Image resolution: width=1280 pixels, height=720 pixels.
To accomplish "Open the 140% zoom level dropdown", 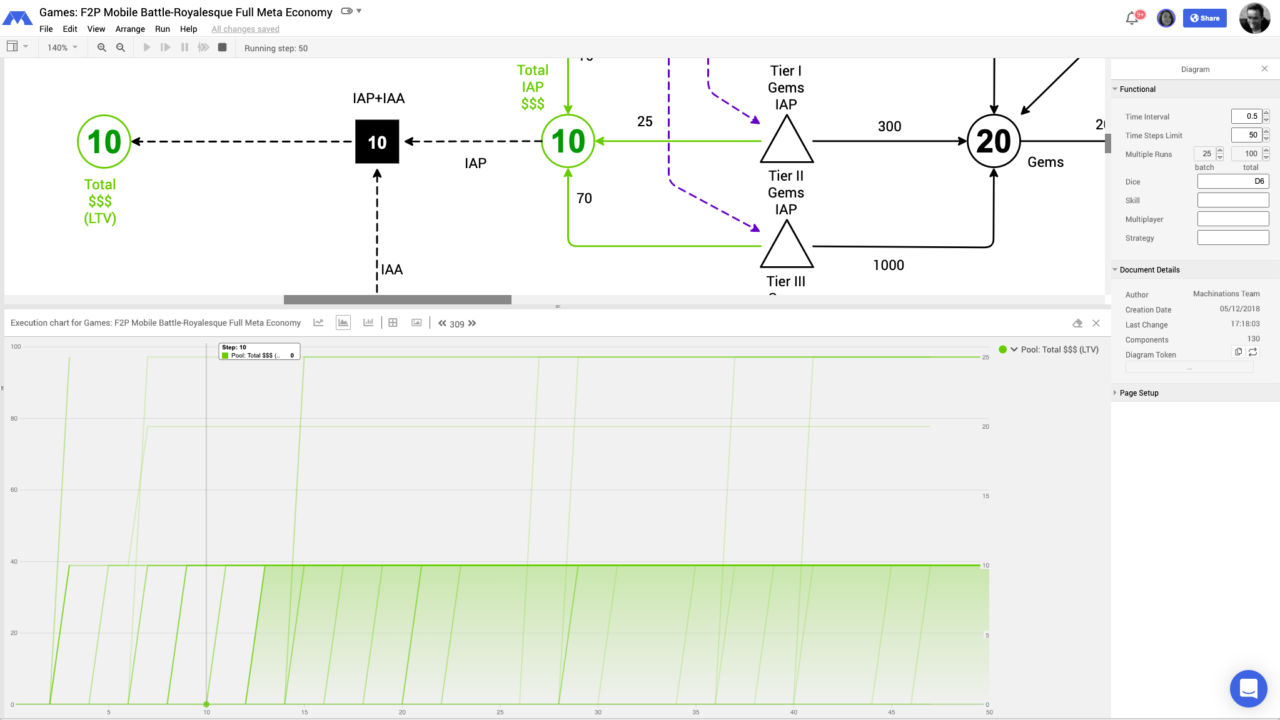I will coord(62,47).
